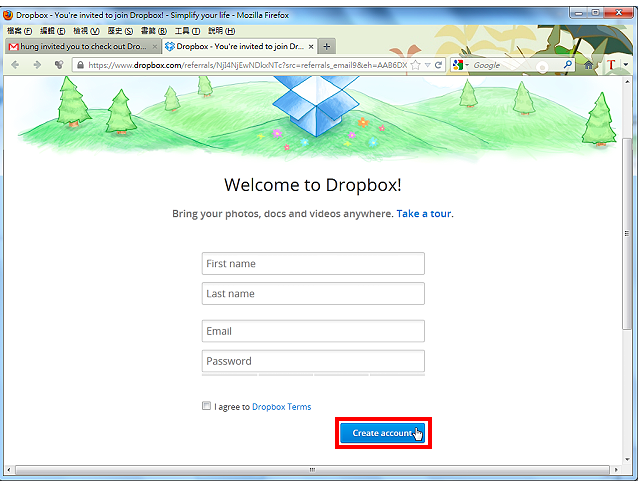Close the Dropbox invitation tab
This screenshot has width=642, height=486.
(x=311, y=47)
